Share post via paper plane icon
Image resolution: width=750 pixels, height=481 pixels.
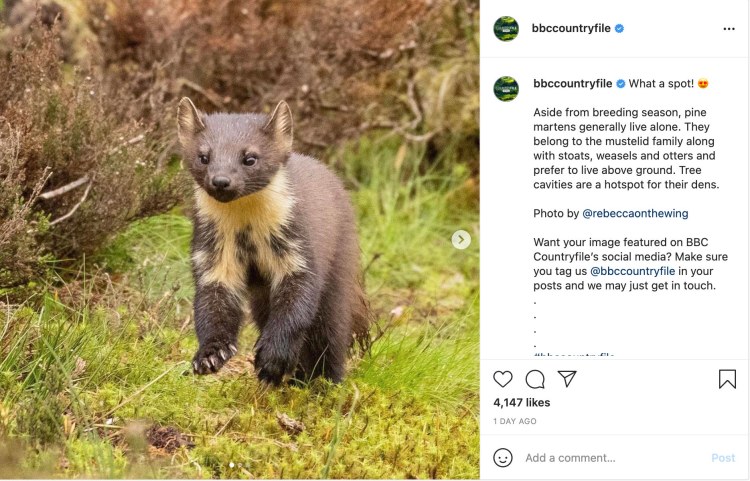tap(567, 379)
